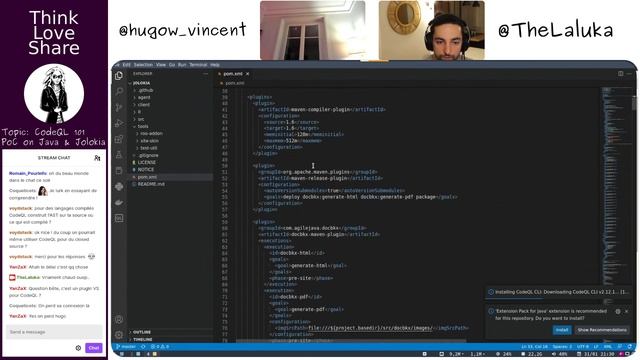
Task: Click the Ln, Col cursor position status item
Action: click(x=534, y=347)
